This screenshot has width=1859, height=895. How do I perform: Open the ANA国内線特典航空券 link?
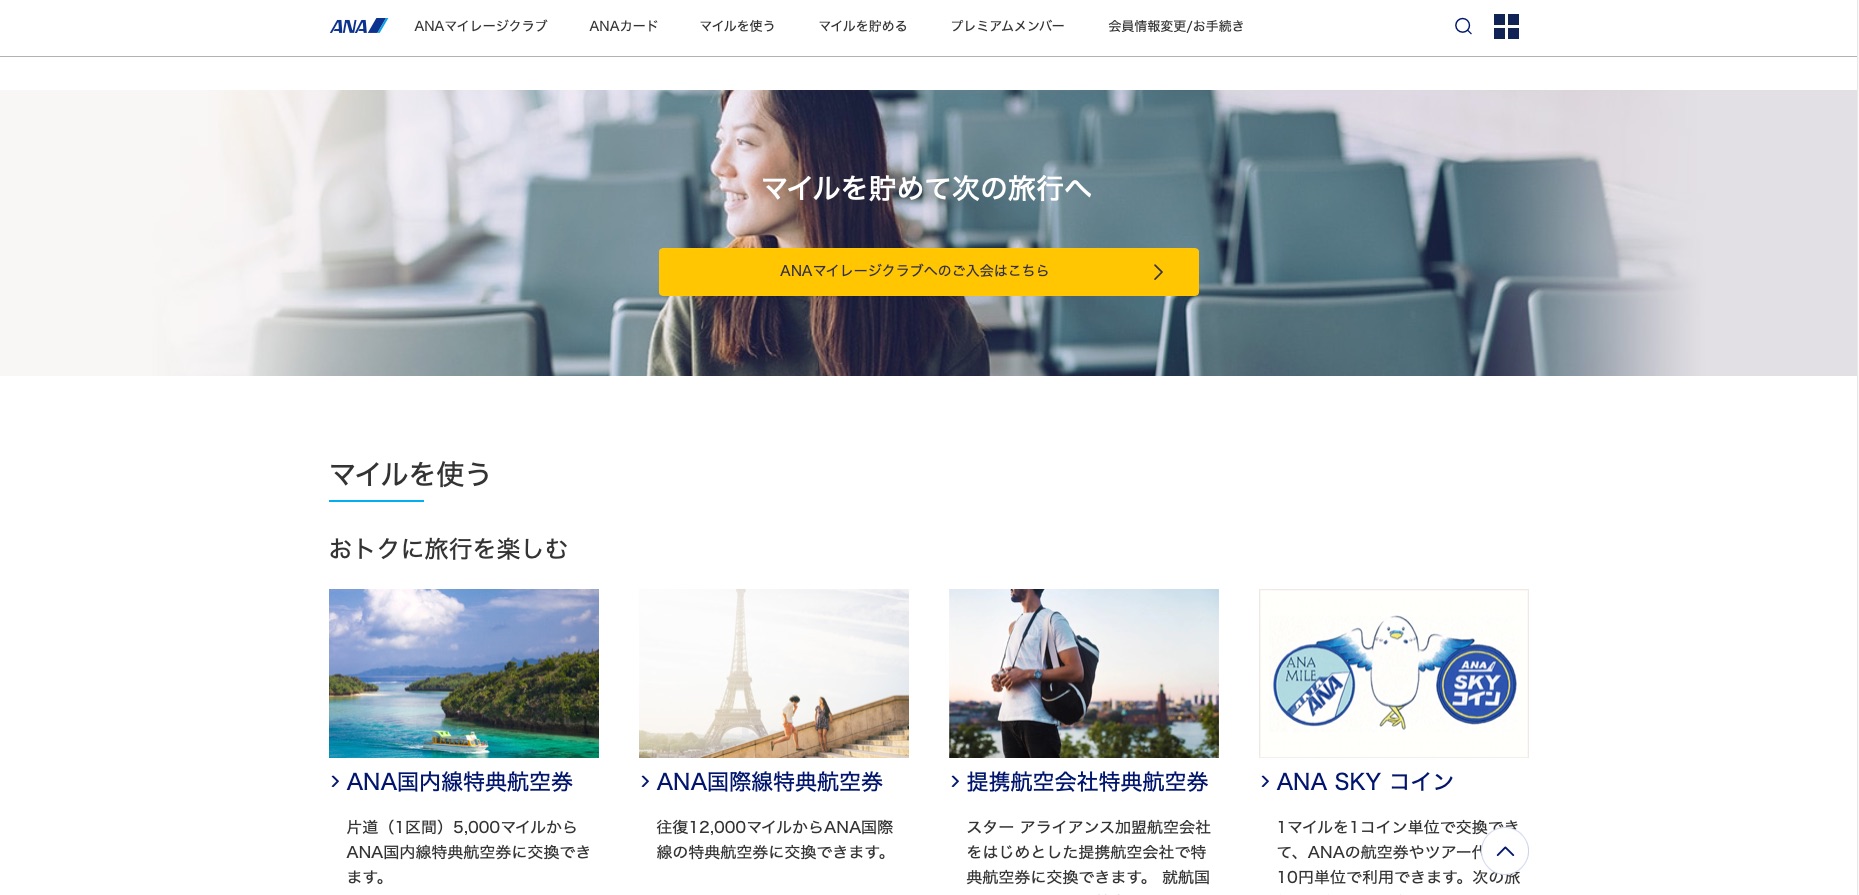click(459, 782)
